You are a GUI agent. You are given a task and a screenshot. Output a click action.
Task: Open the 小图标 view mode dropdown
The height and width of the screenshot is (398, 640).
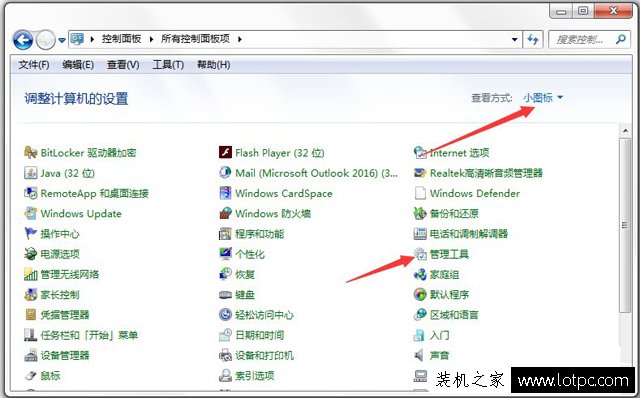coord(543,98)
